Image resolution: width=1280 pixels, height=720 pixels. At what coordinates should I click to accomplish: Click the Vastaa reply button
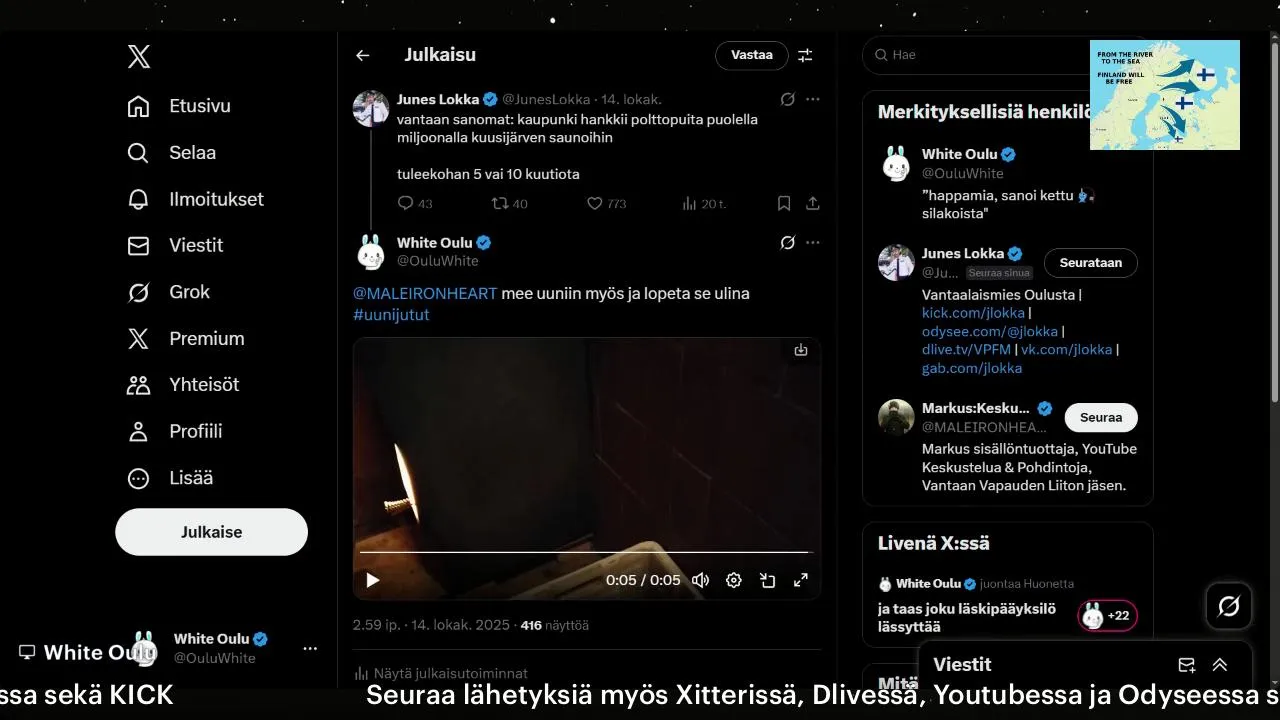tap(752, 55)
